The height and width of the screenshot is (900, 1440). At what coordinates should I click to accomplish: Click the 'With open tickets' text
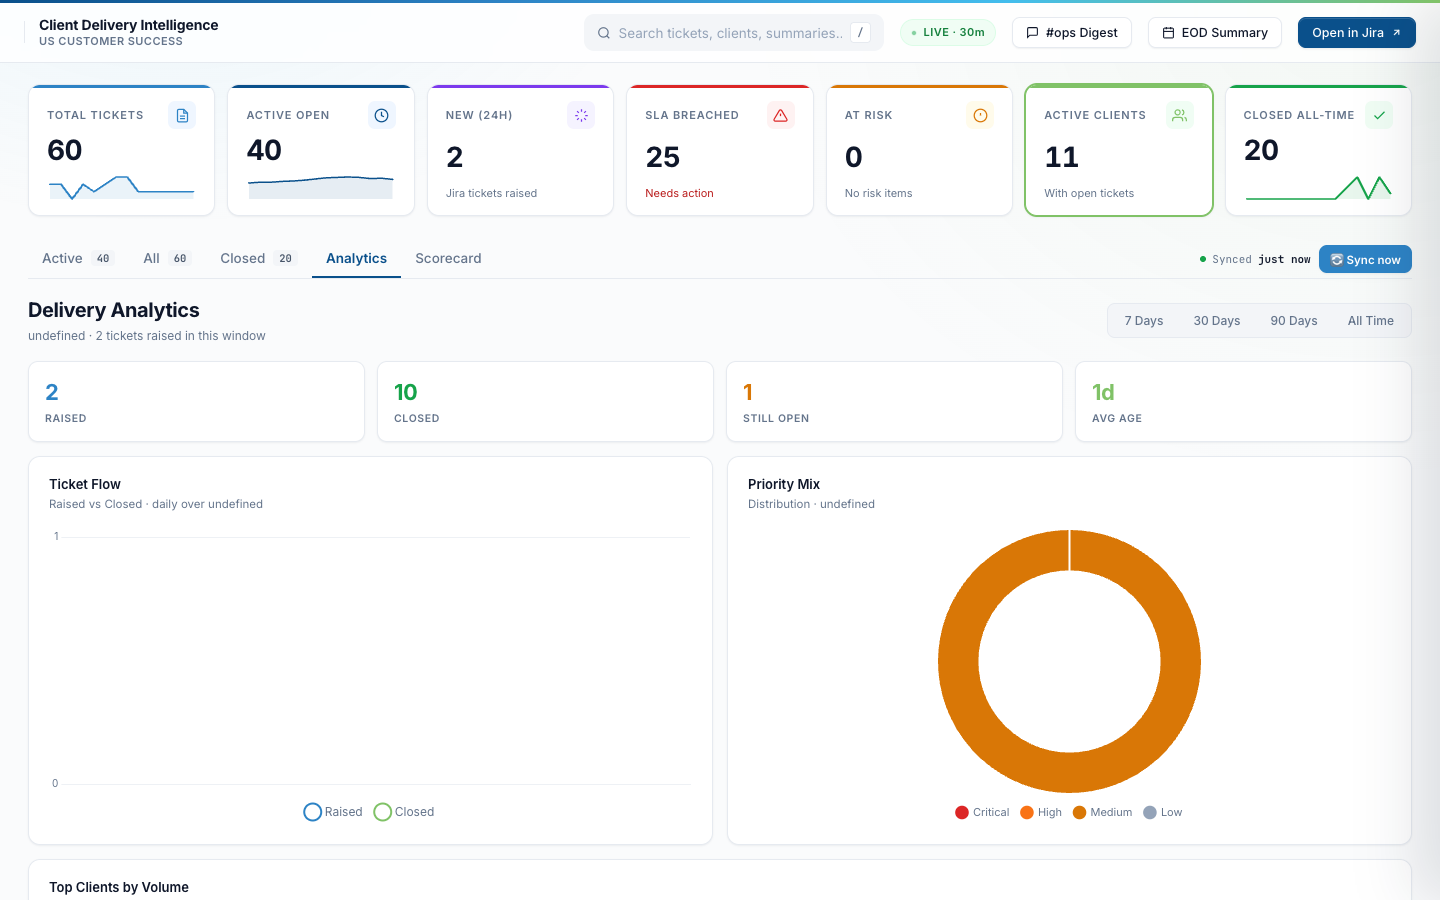(x=1089, y=193)
